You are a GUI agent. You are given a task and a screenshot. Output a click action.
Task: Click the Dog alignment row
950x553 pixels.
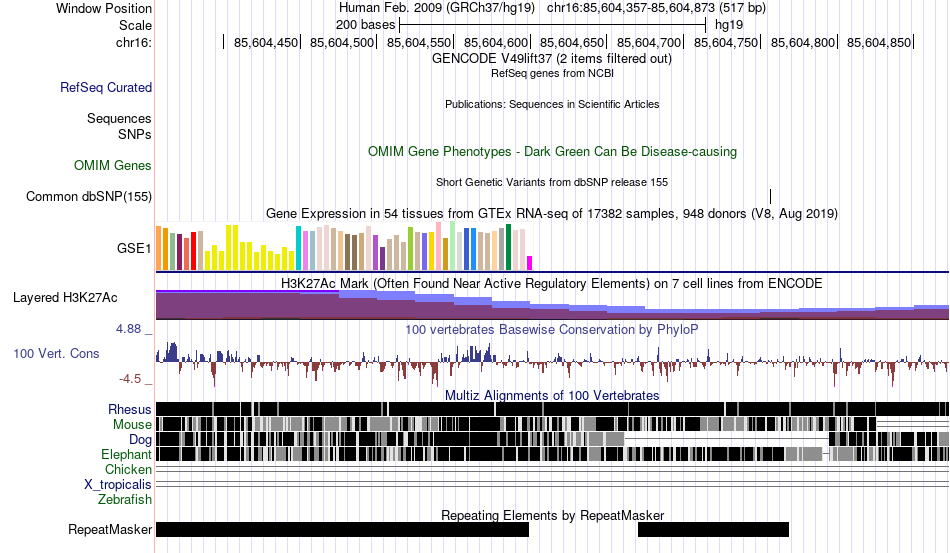[552, 439]
